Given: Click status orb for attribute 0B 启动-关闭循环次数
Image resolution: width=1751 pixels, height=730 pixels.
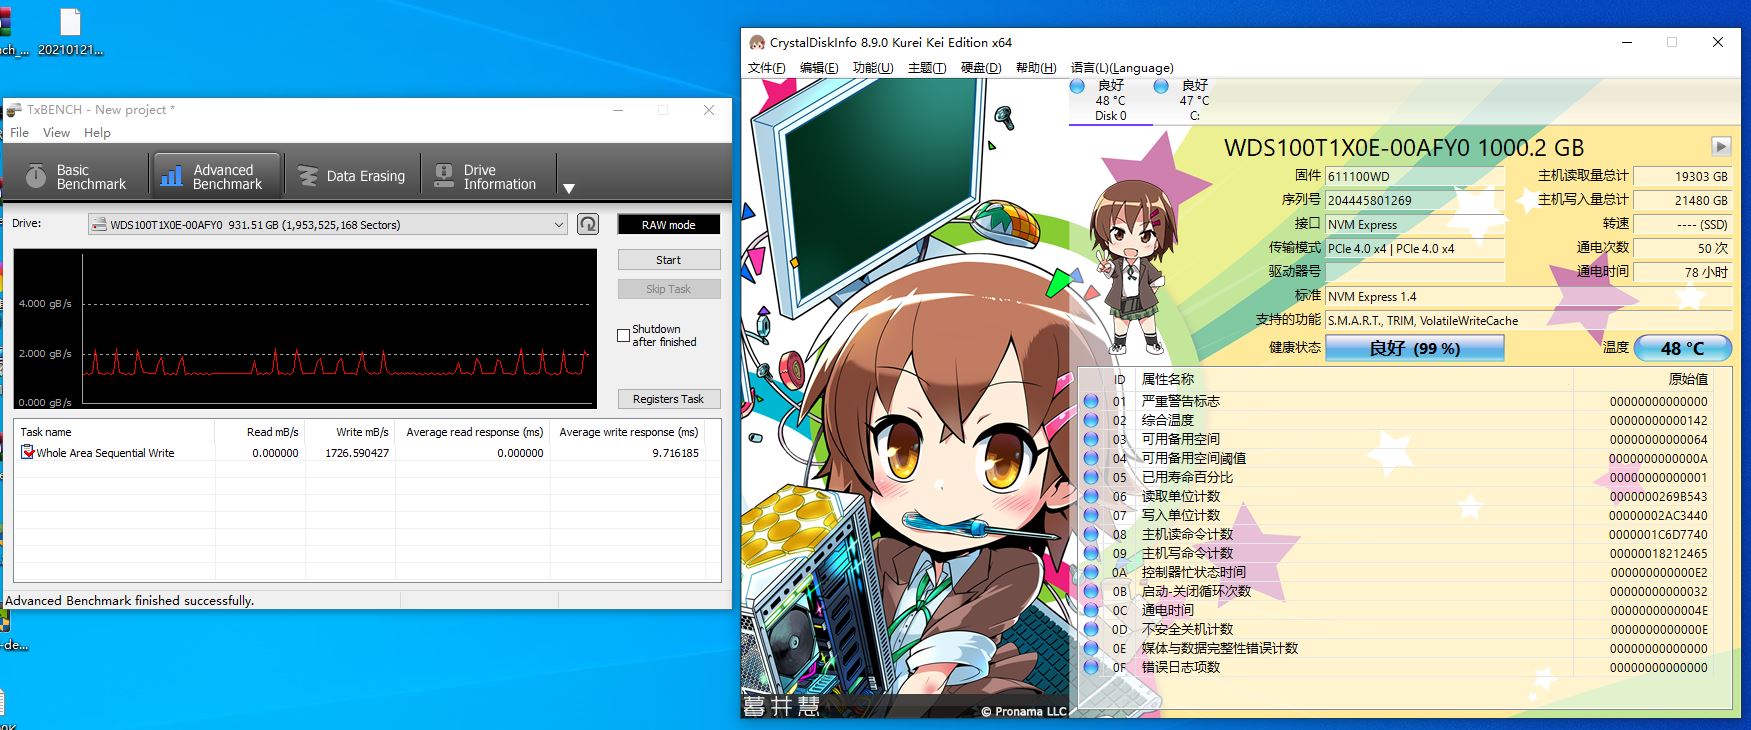Looking at the screenshot, I should (x=1091, y=591).
